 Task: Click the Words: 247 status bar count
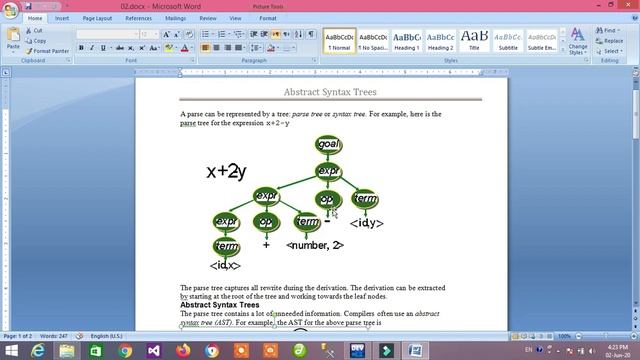coord(53,336)
